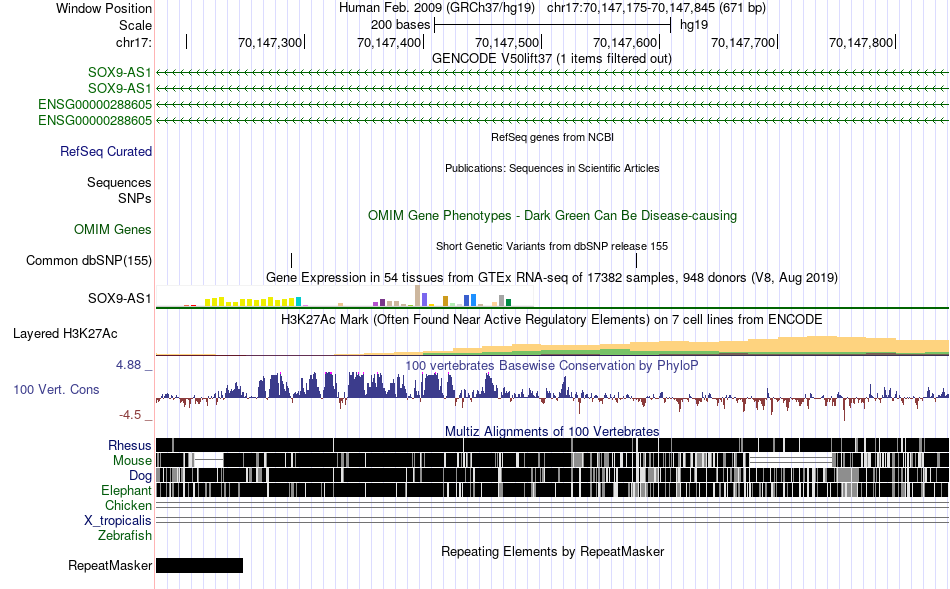
Task: Click the RefSeq genes from NCBI title
Action: 552,138
